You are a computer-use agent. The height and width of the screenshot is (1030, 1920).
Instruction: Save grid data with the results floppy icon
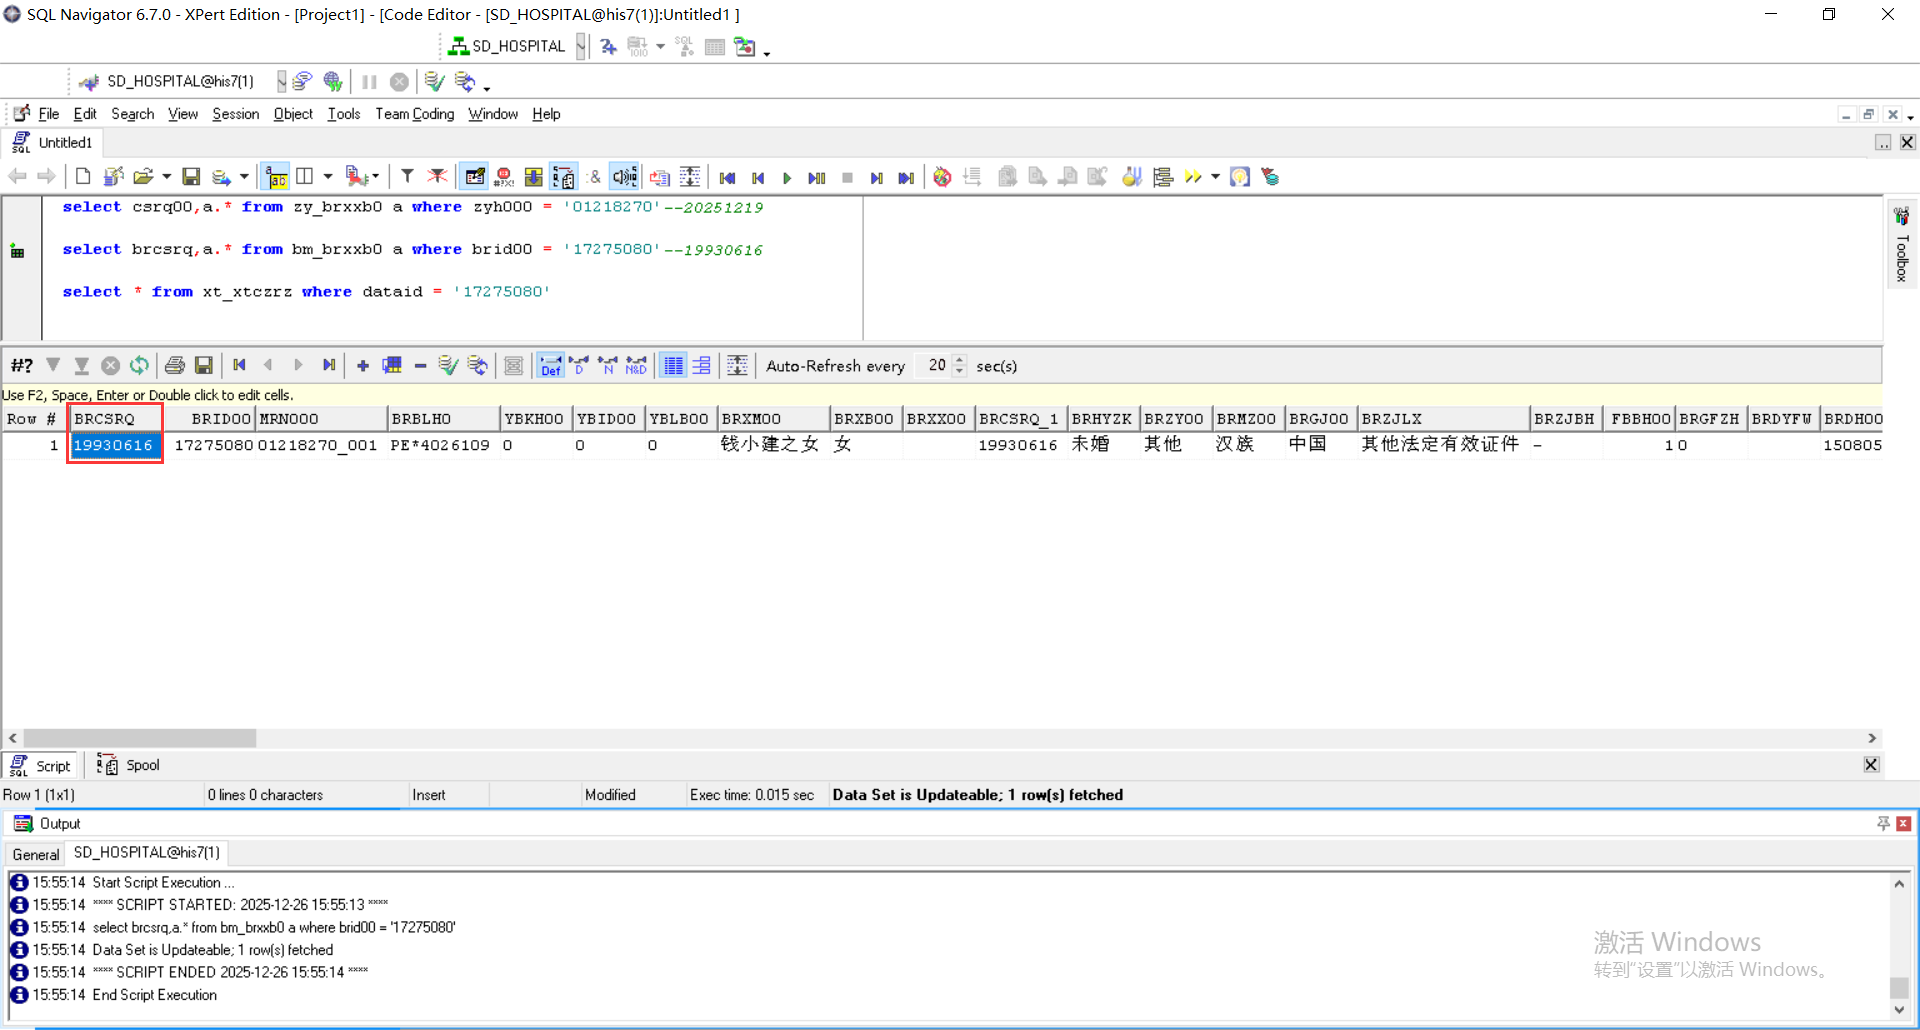coord(204,366)
